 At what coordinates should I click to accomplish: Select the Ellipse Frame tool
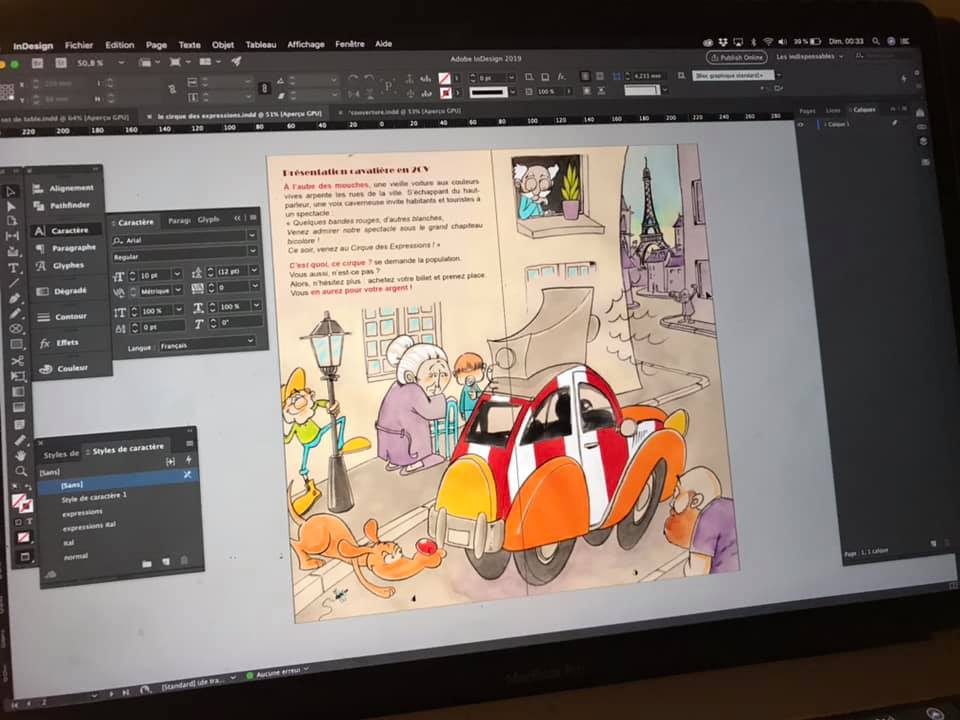click(15, 329)
